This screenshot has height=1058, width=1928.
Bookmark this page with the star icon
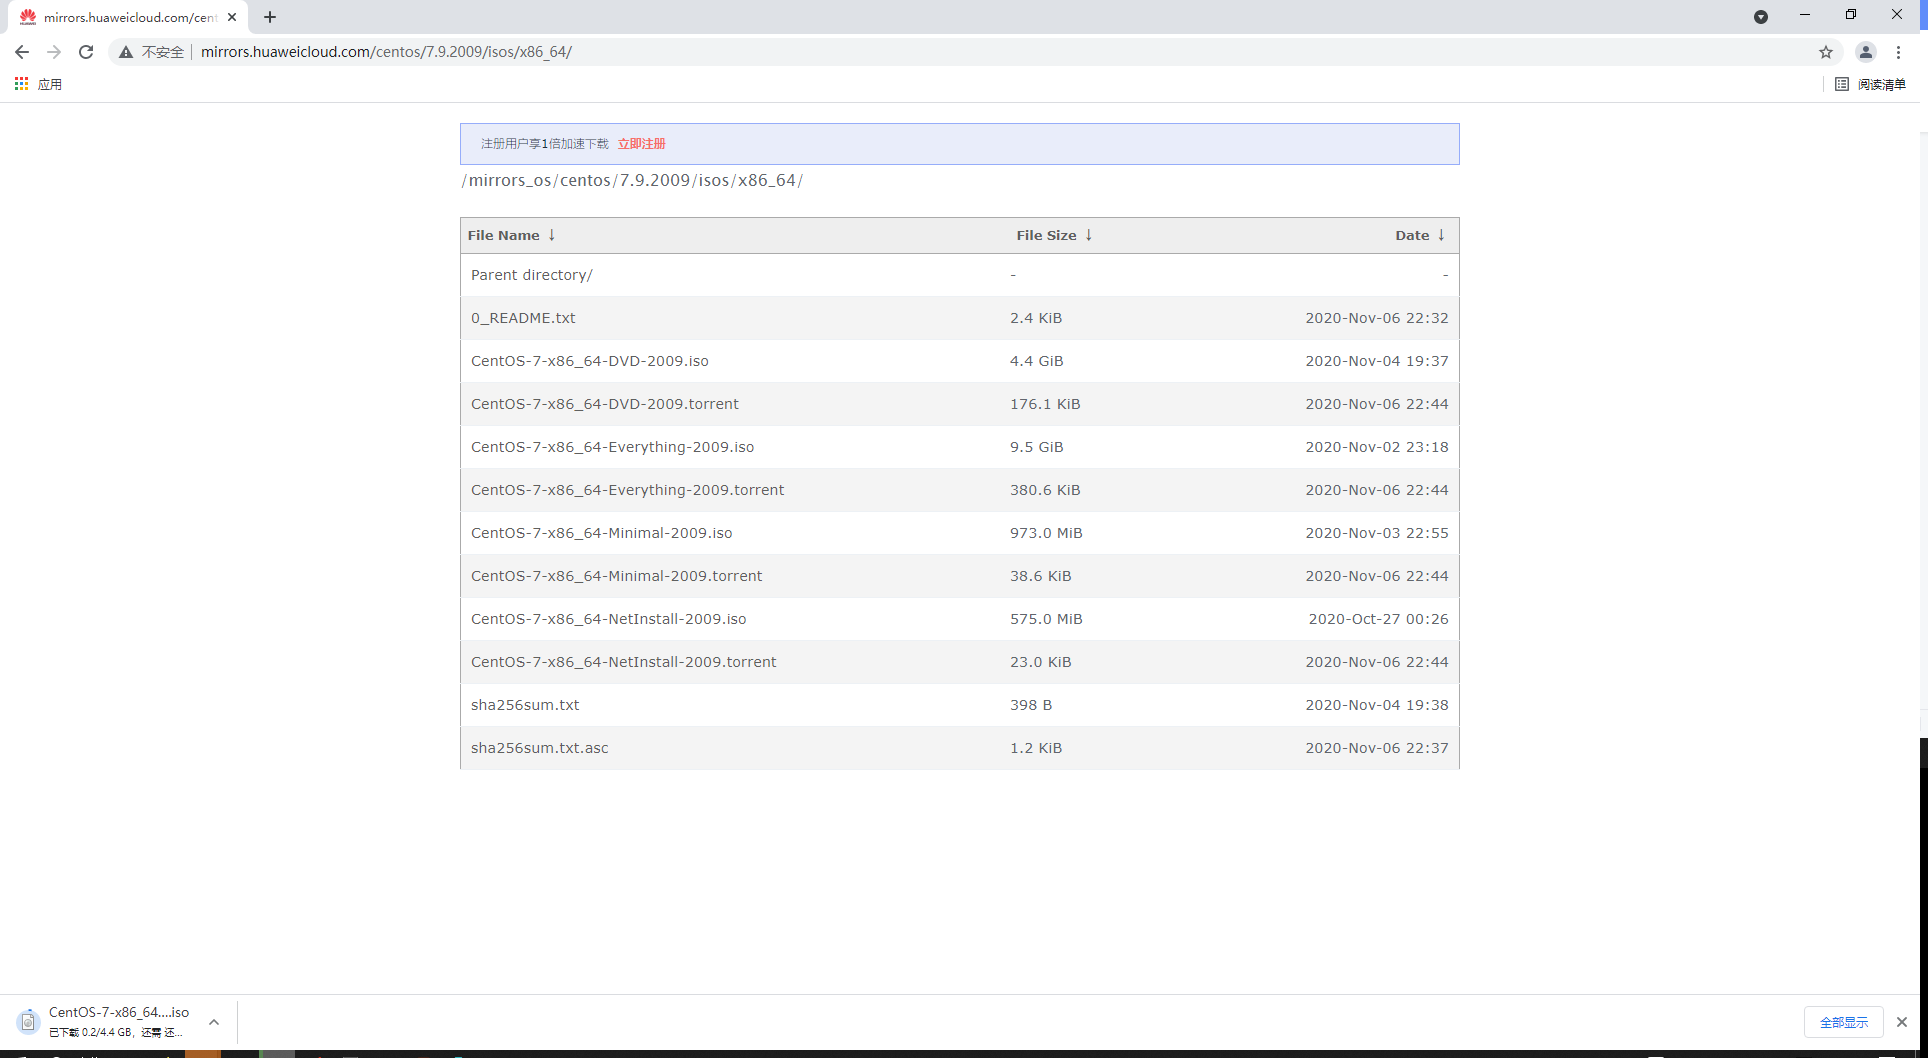click(1826, 52)
